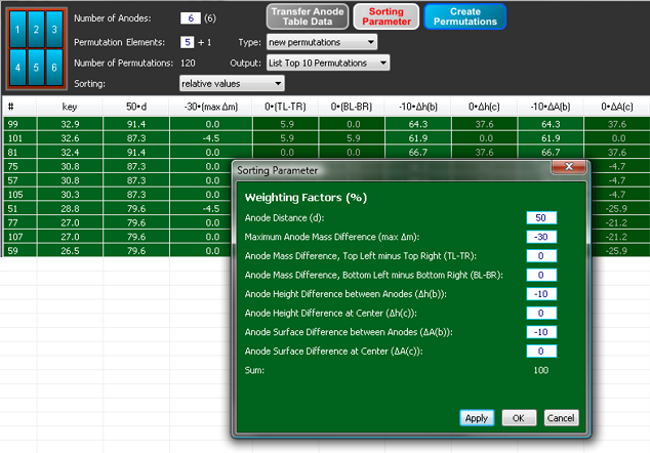The height and width of the screenshot is (453, 650).
Task: Select permutation row 59
Action: click(117, 251)
